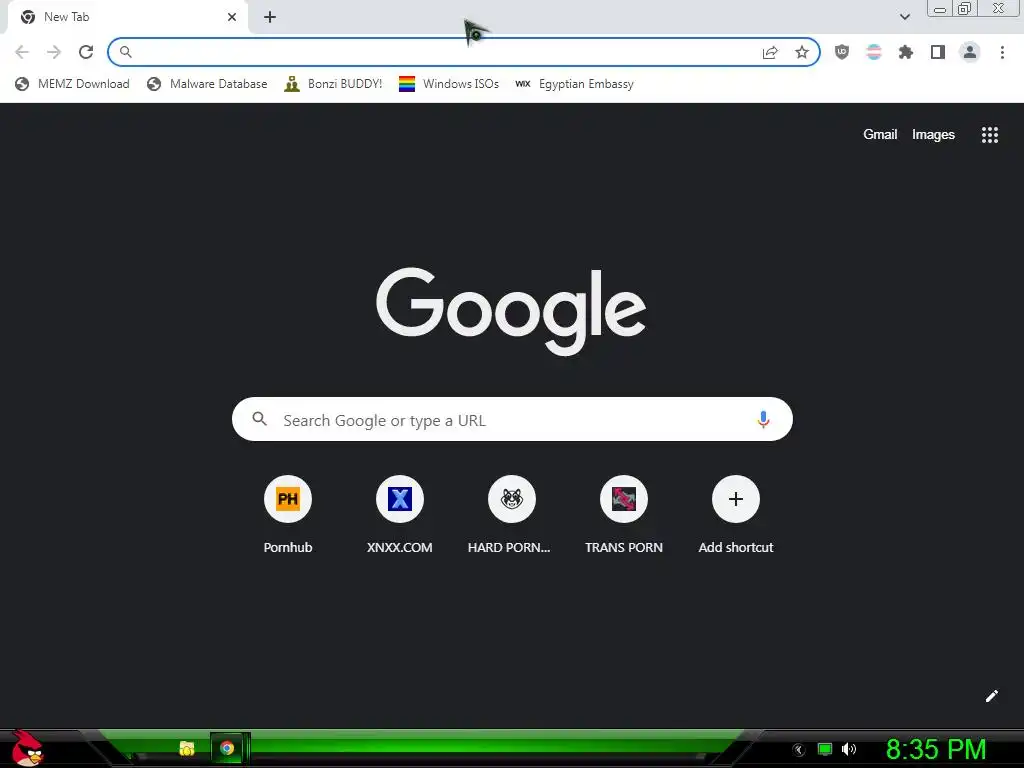Open the green monitor network tray icon

point(825,749)
